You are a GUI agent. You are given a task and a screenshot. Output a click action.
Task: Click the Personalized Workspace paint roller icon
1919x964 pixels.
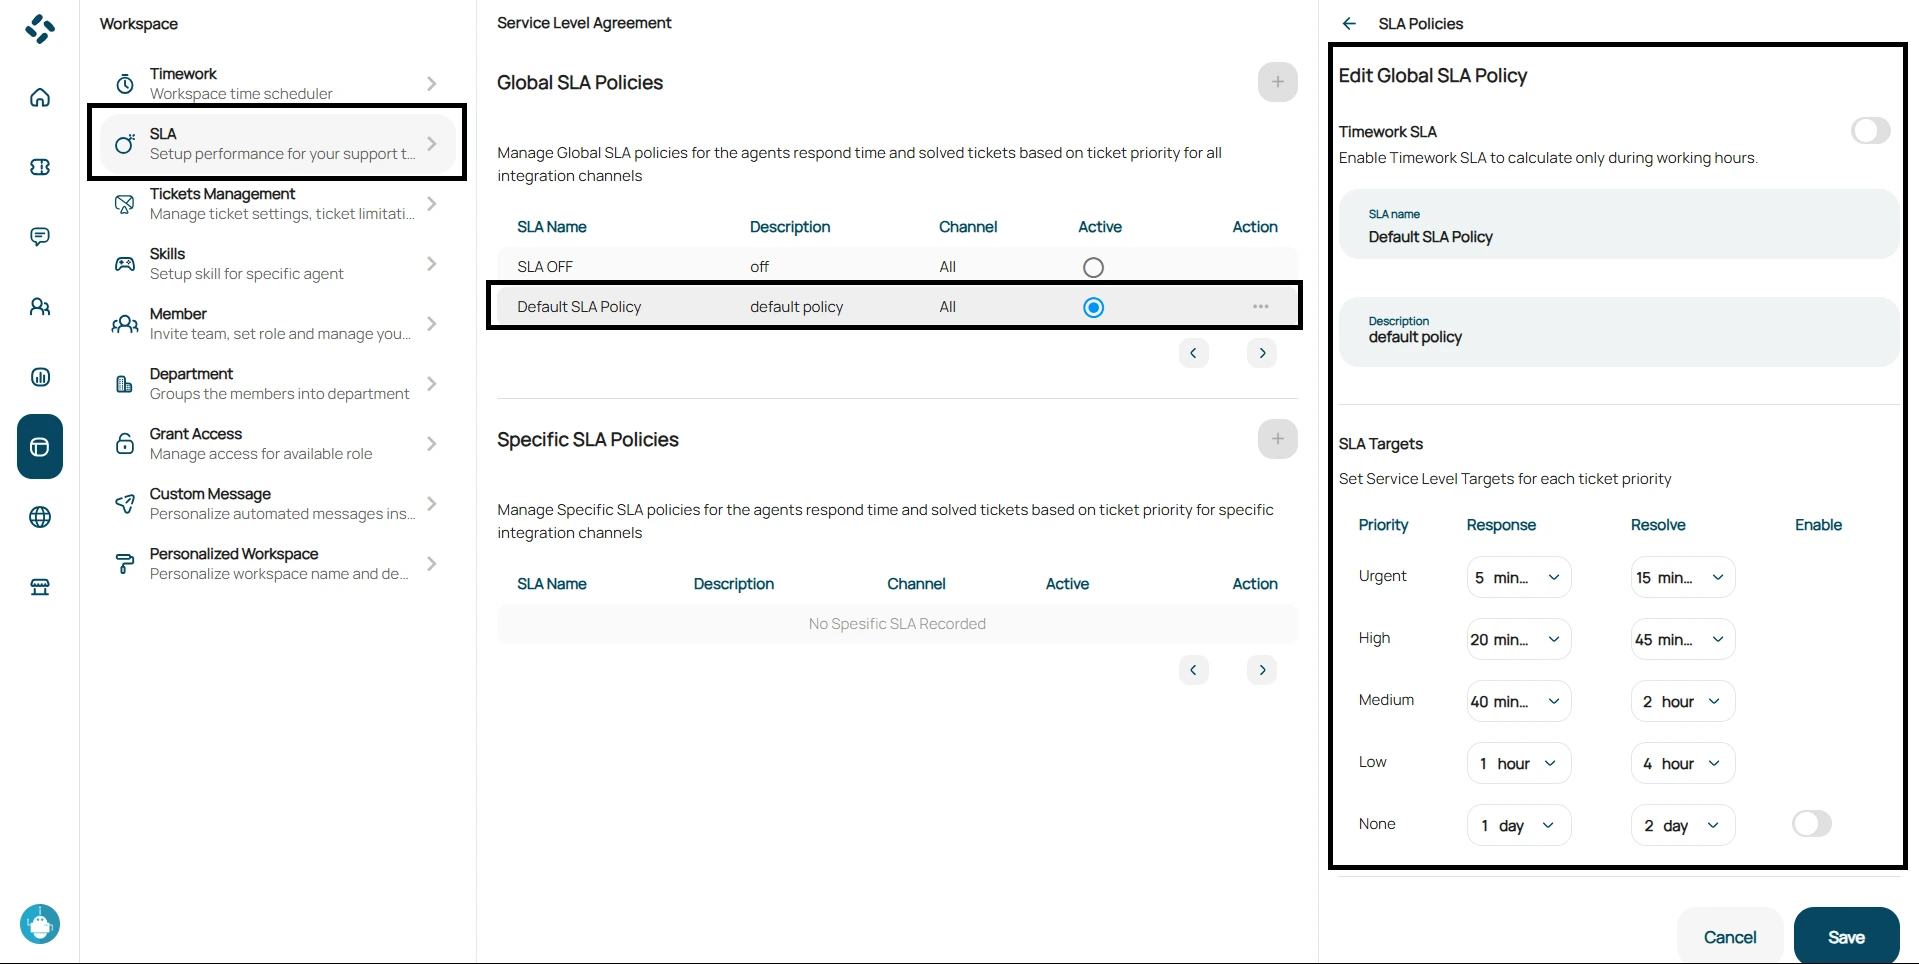125,564
